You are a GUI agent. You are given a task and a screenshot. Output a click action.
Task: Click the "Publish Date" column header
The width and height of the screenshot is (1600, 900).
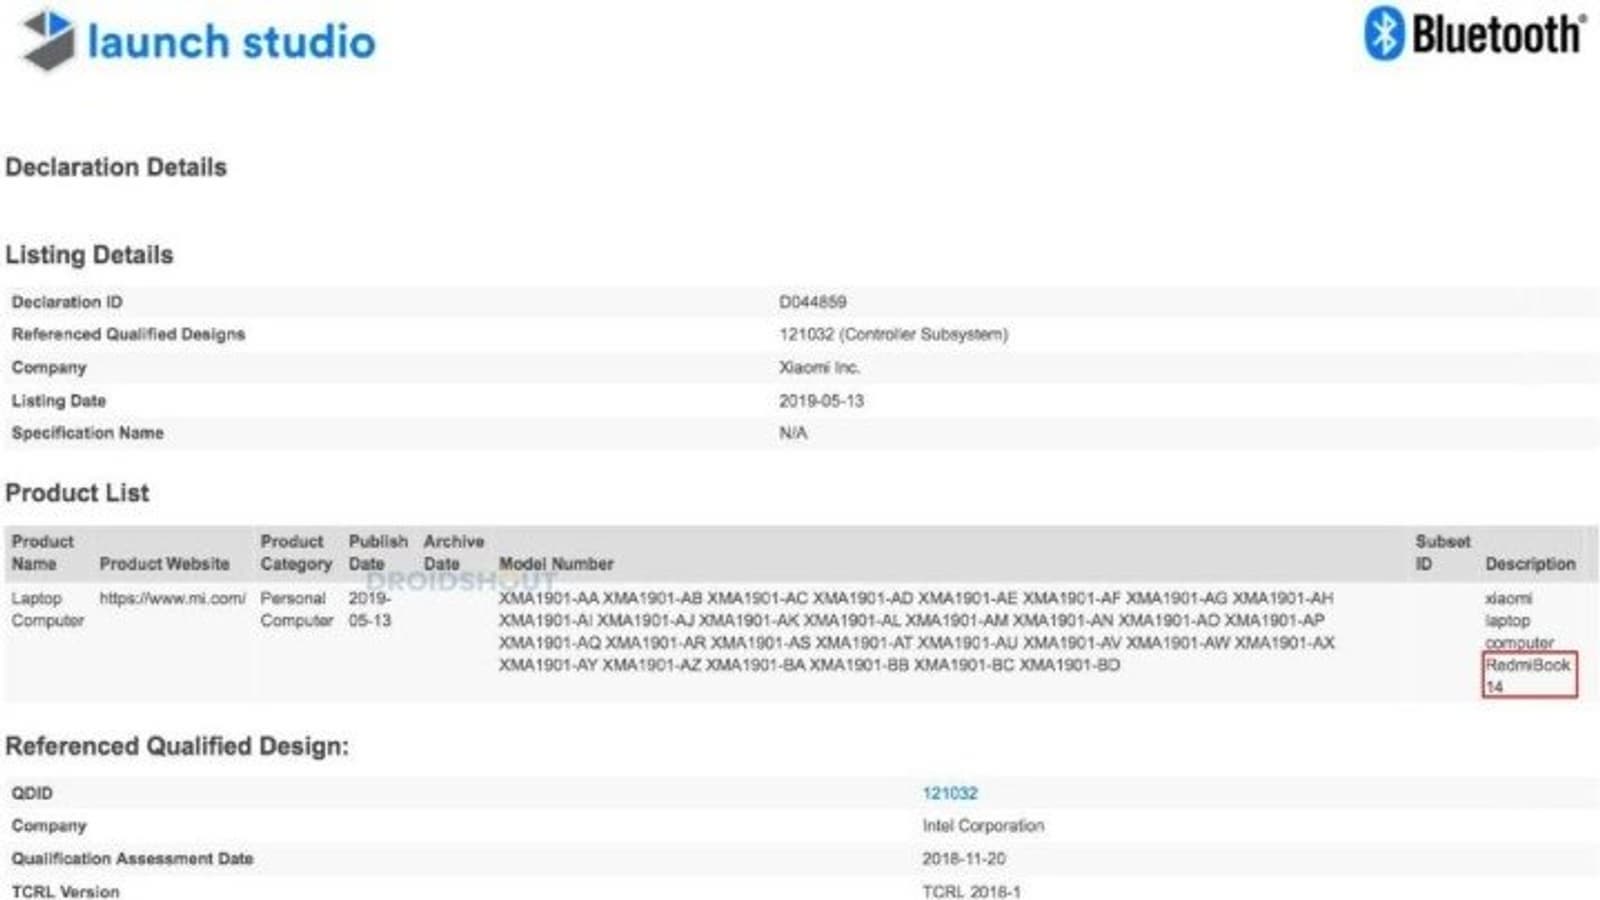point(378,552)
